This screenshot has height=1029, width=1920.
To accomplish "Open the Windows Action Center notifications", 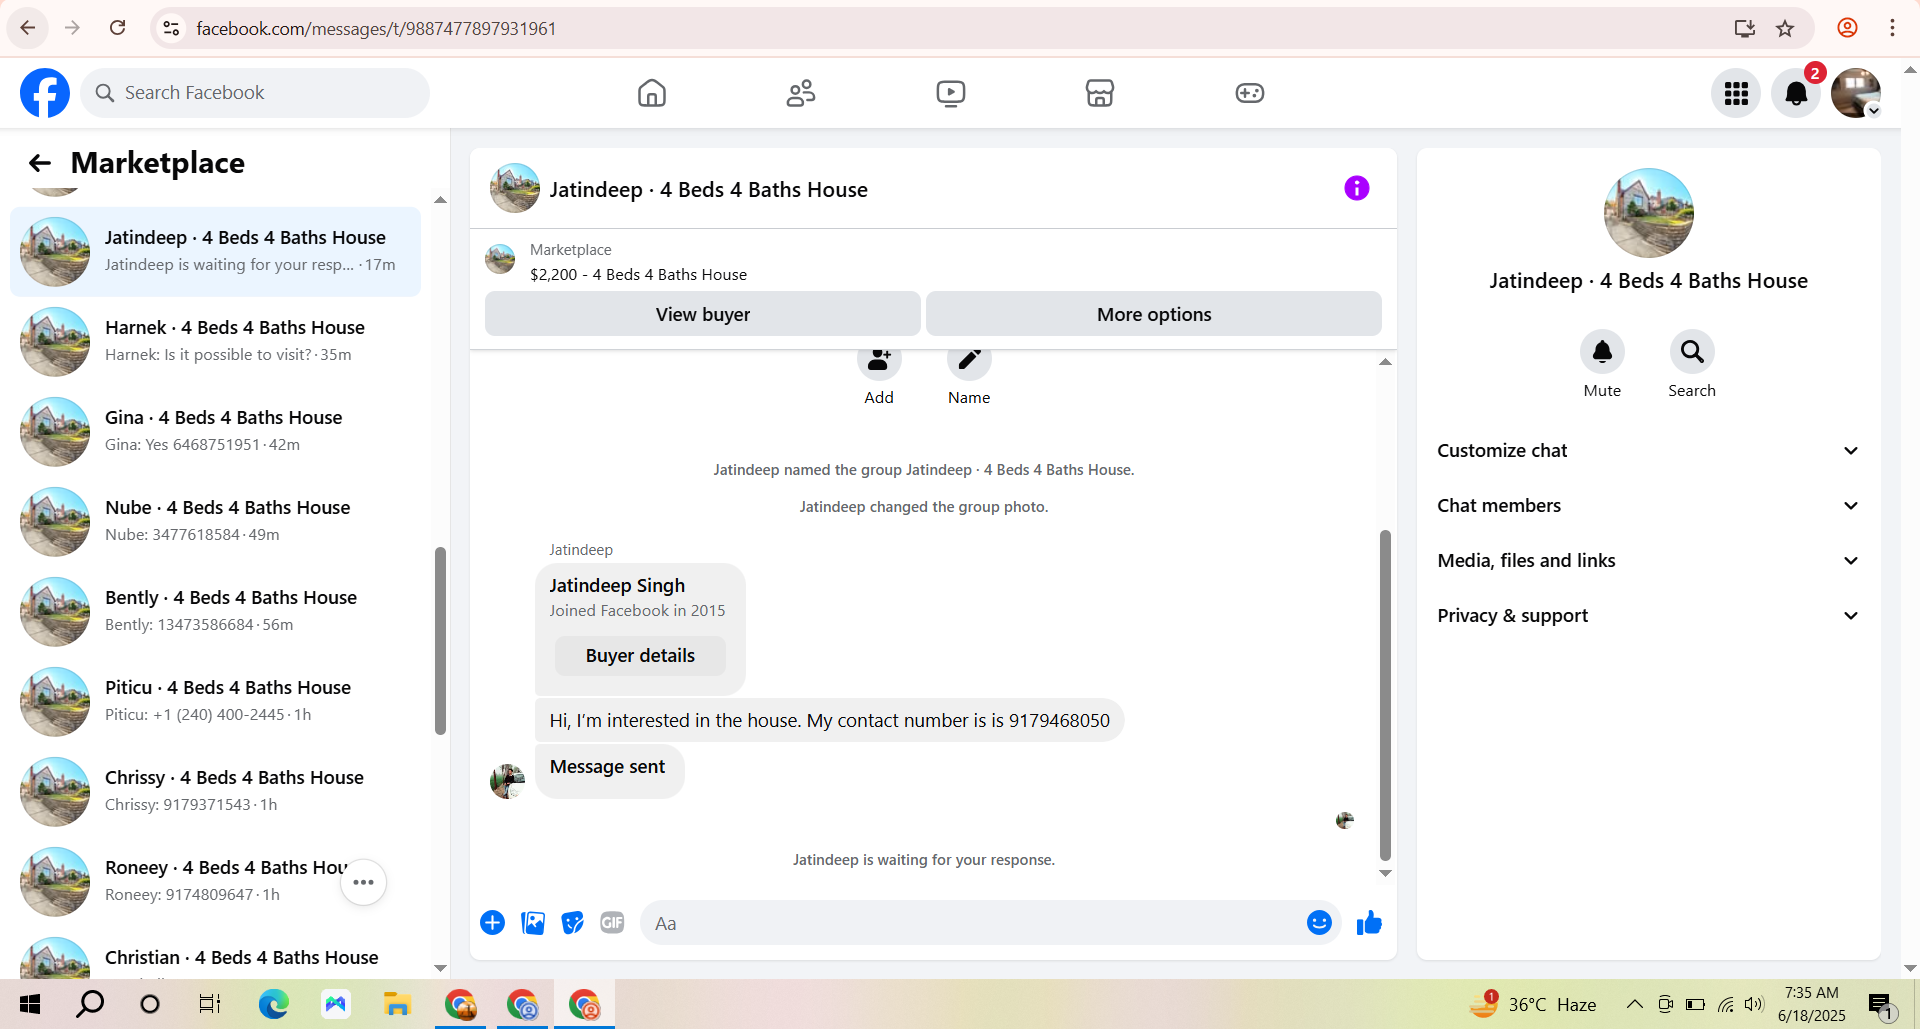I will click(x=1881, y=1005).
